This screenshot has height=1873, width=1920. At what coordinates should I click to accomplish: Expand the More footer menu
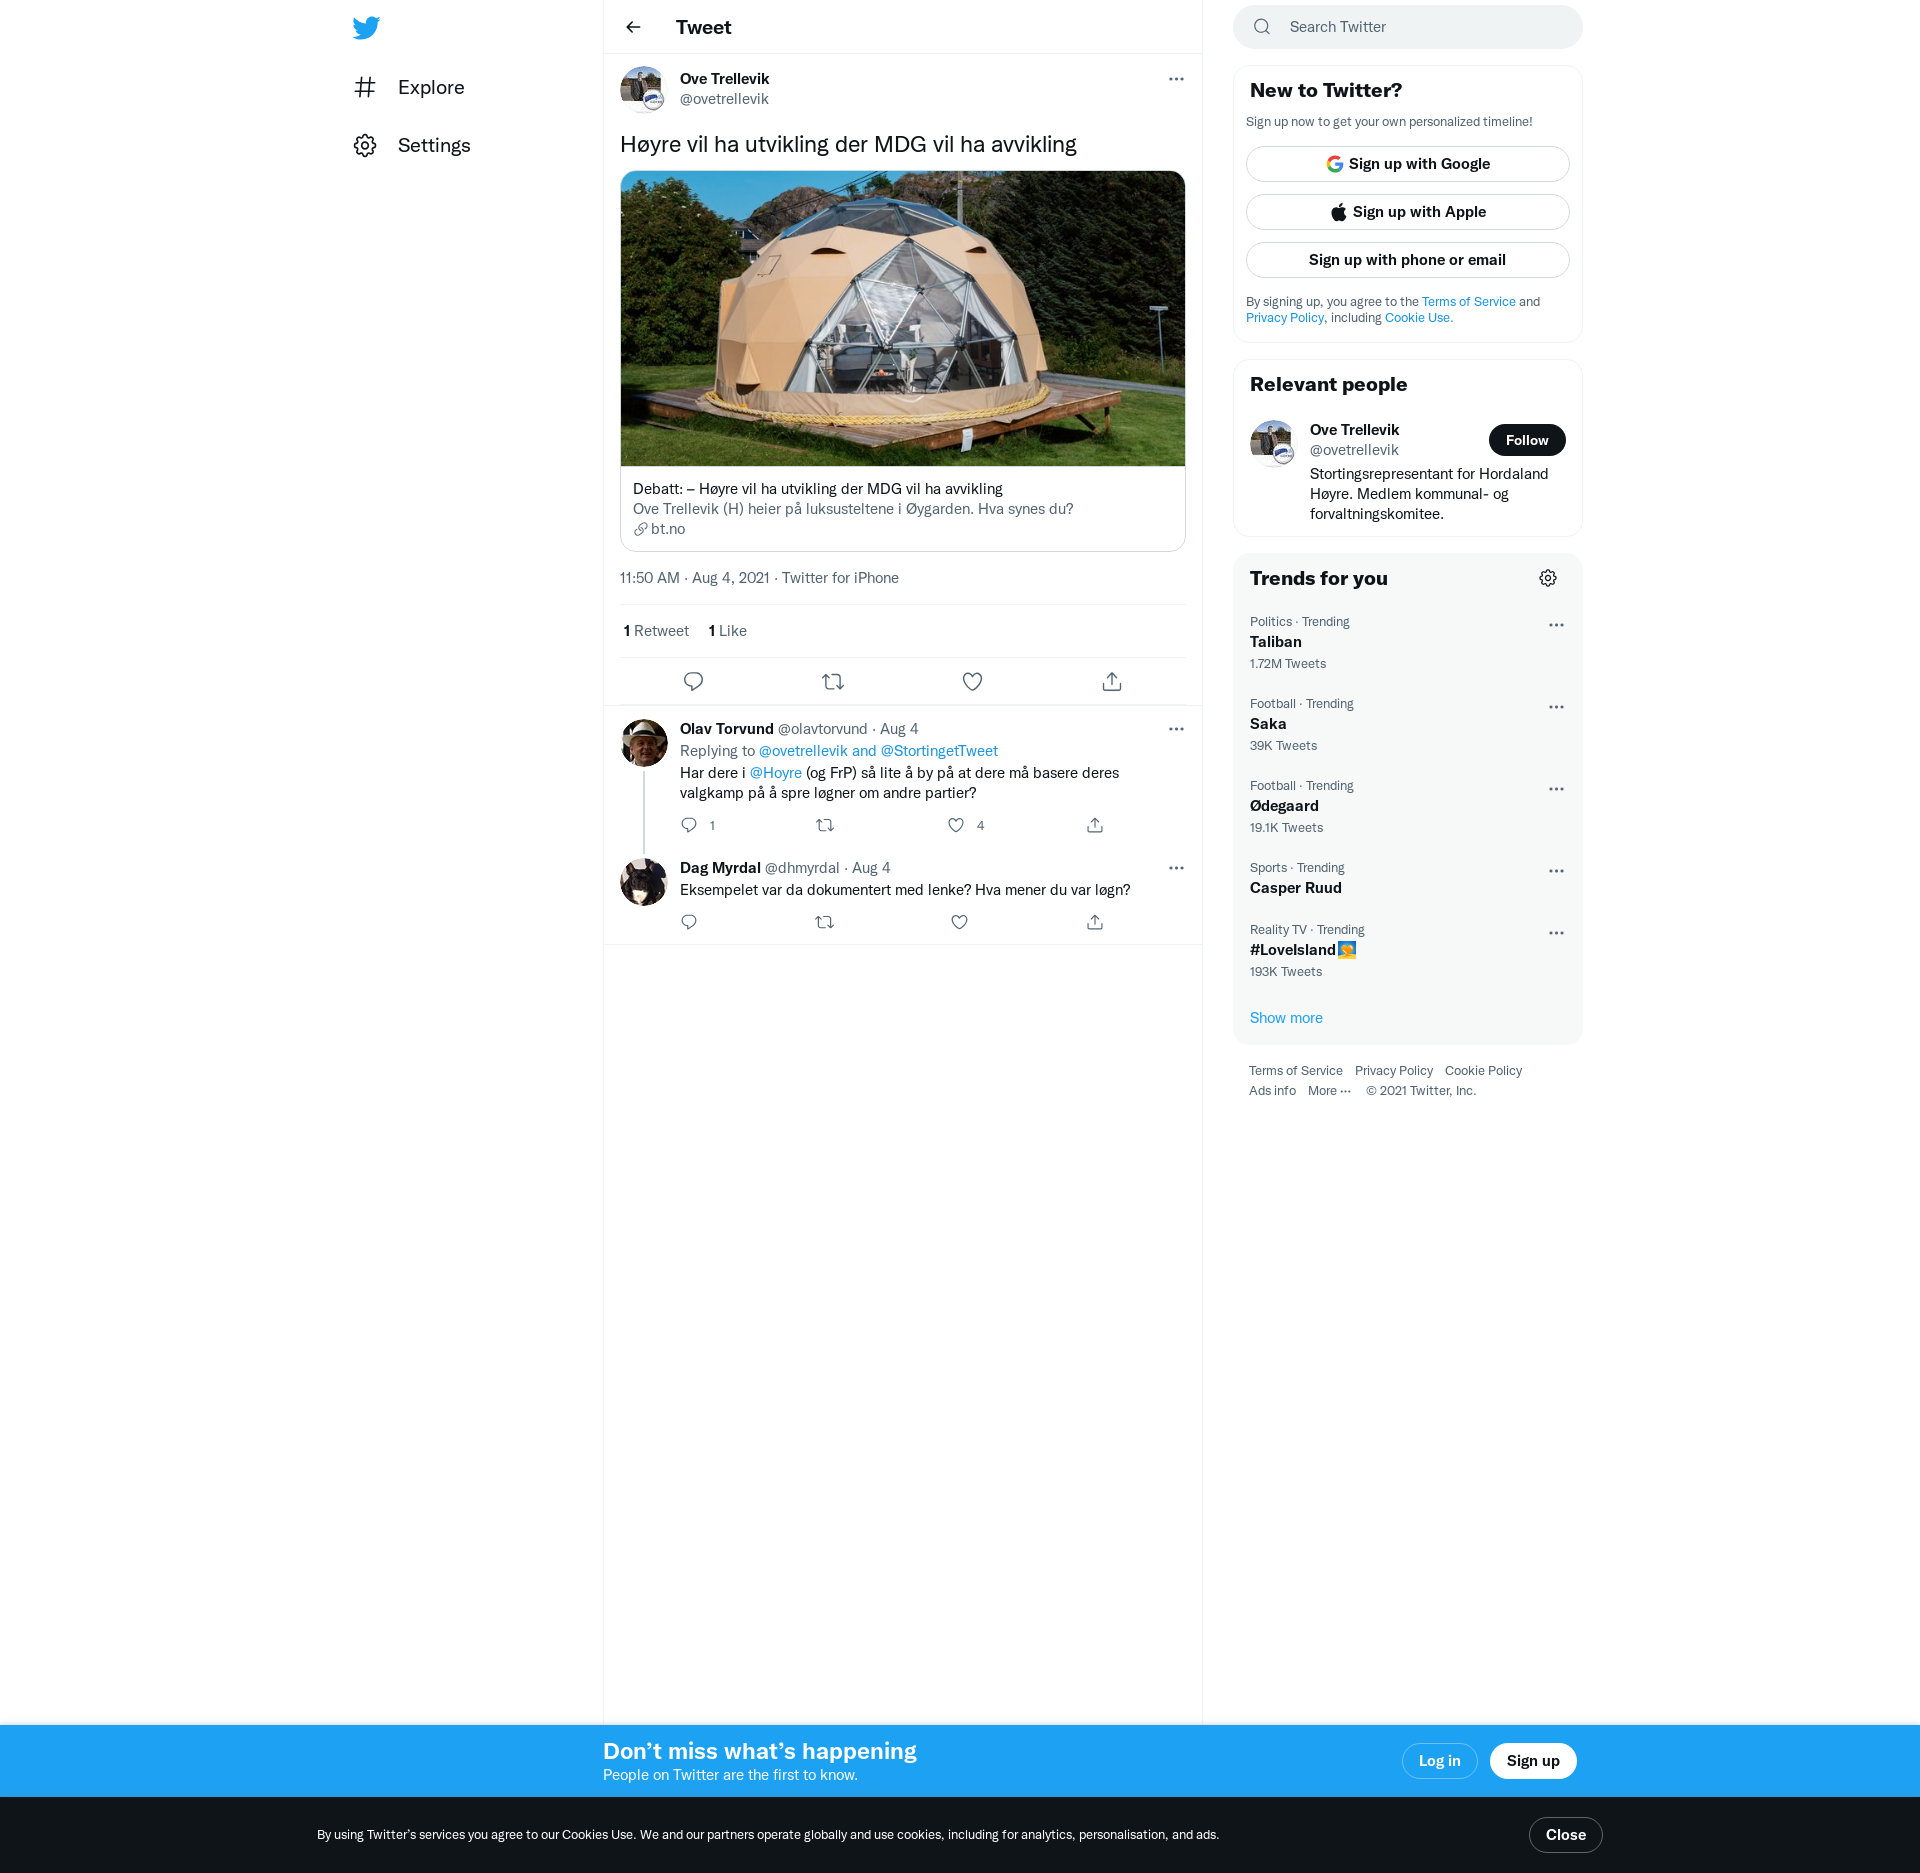coord(1329,1091)
